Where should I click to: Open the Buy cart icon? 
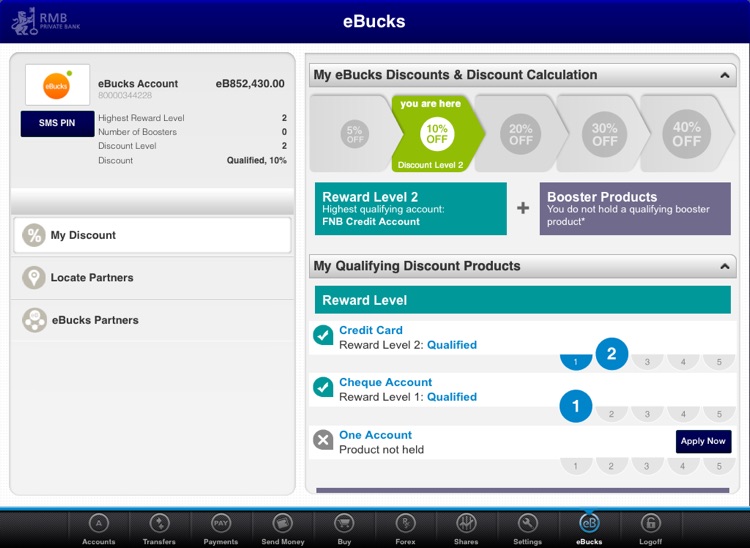tap(344, 523)
